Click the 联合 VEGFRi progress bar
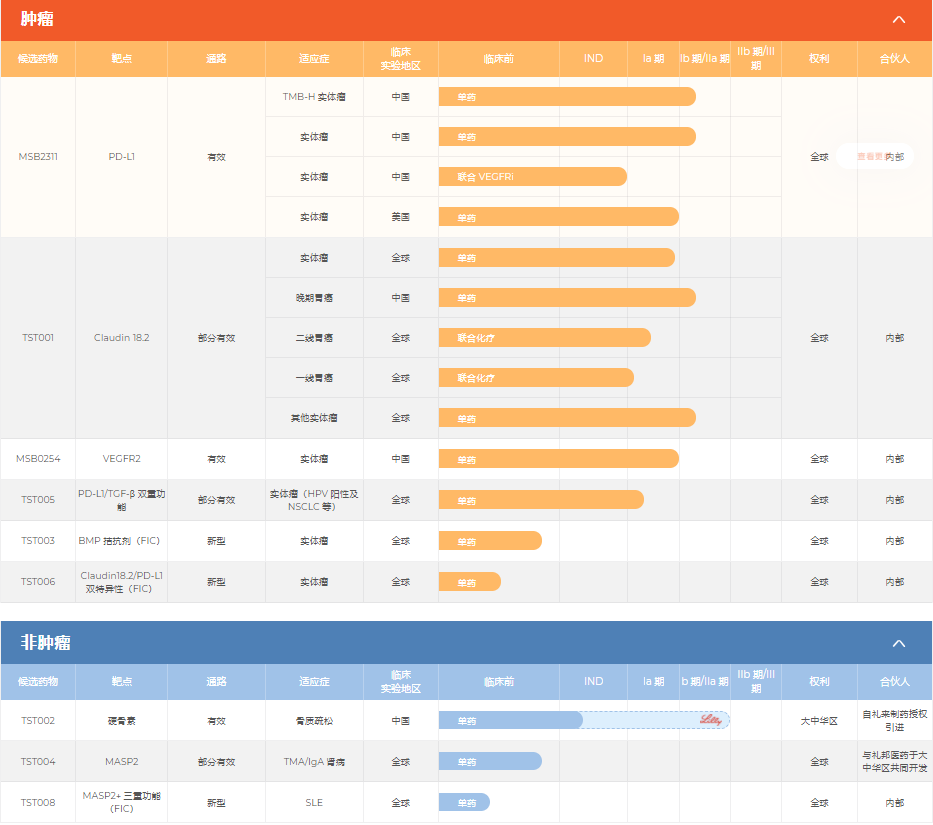The width and height of the screenshot is (933, 825). (x=532, y=177)
